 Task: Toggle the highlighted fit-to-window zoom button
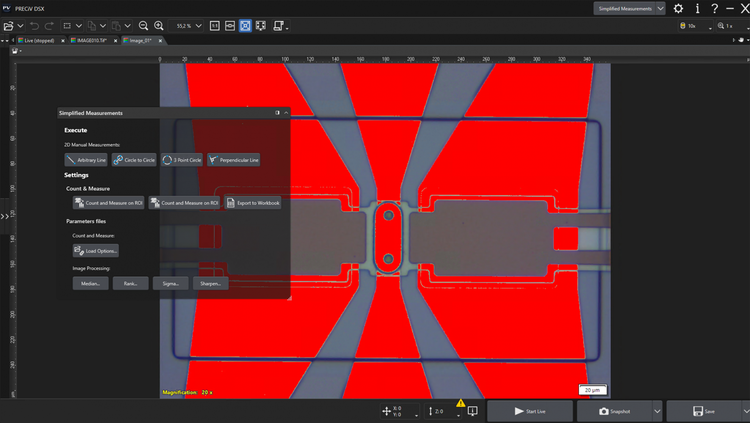point(245,25)
